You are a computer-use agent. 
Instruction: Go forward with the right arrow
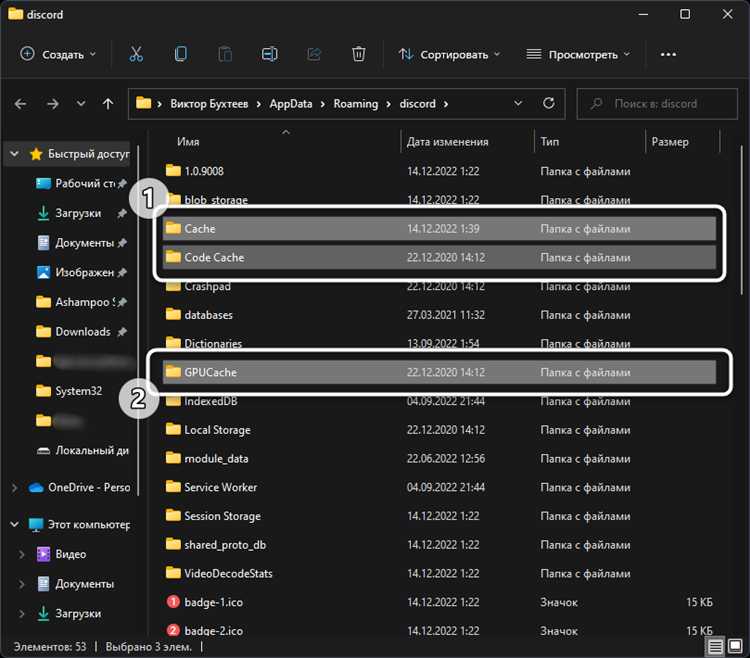click(53, 104)
